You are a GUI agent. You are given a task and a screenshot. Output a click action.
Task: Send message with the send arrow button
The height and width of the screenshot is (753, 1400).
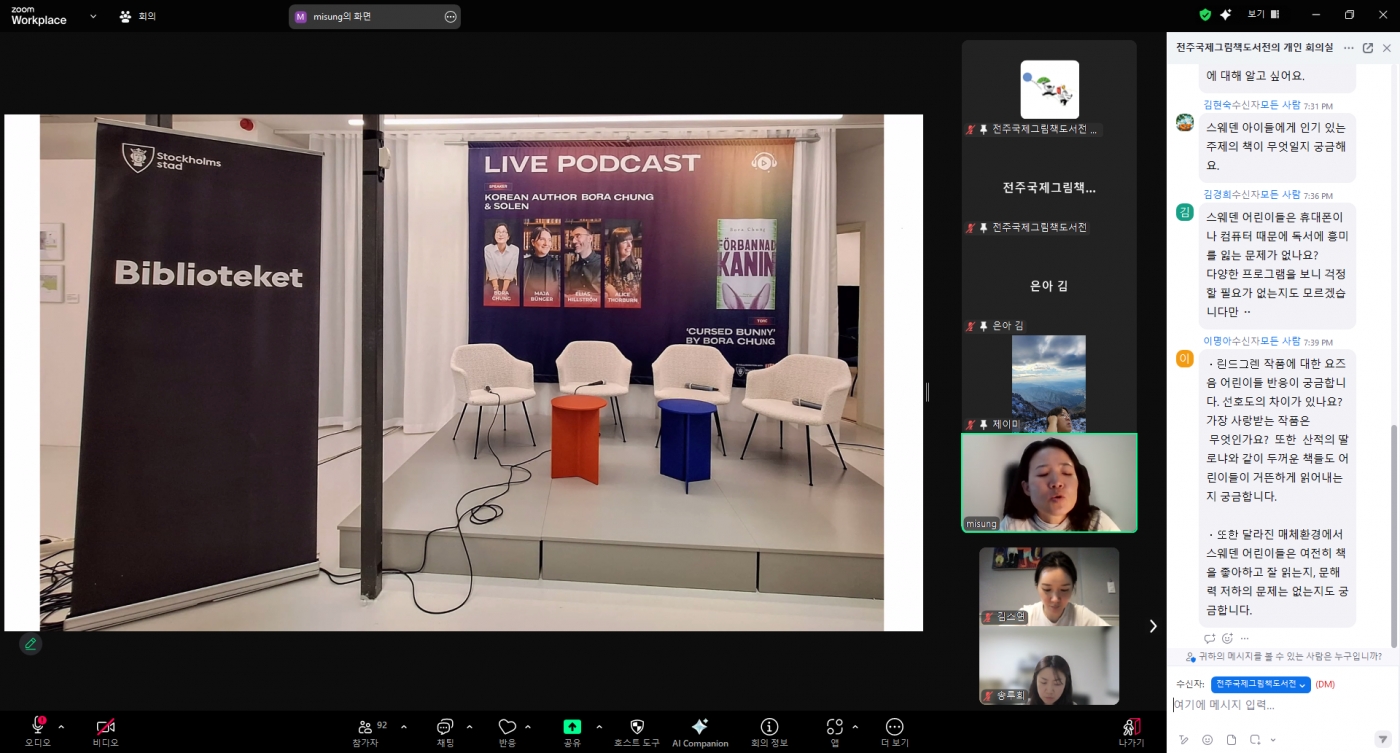point(1383,739)
